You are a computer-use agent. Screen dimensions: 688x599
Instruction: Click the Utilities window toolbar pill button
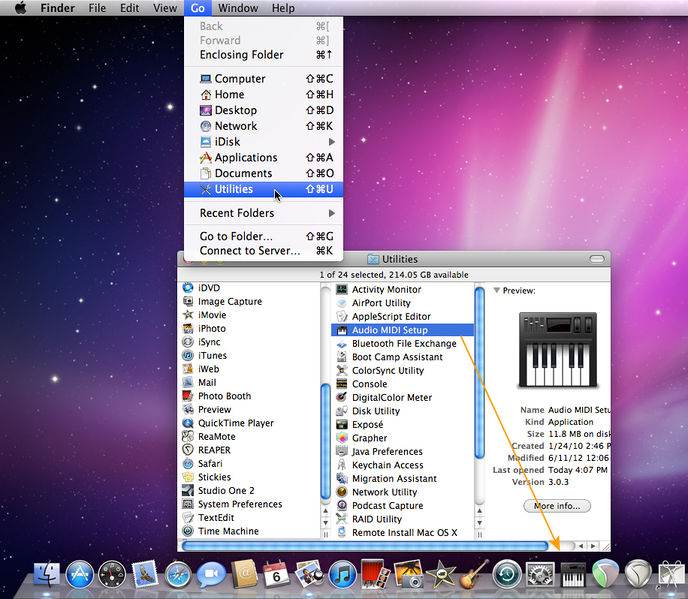tap(597, 259)
